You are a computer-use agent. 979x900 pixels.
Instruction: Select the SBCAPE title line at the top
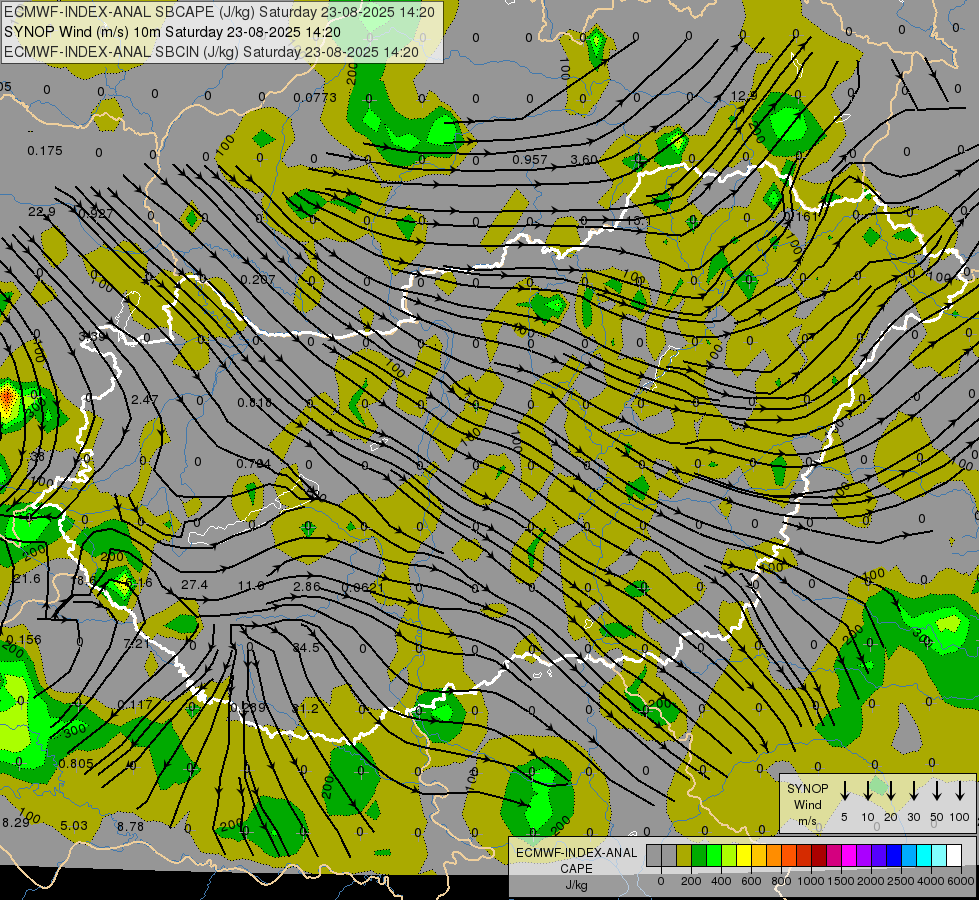pyautogui.click(x=219, y=12)
